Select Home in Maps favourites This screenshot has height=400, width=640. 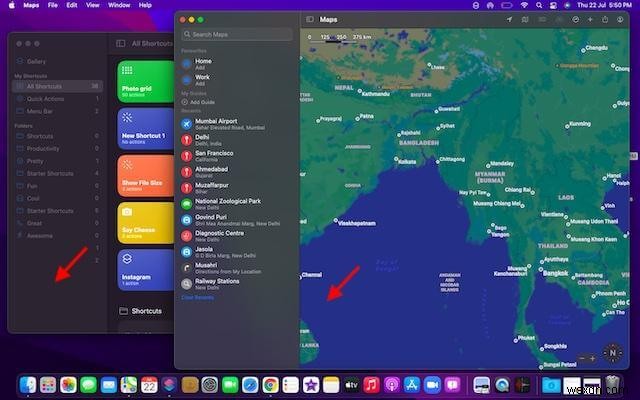pos(237,64)
